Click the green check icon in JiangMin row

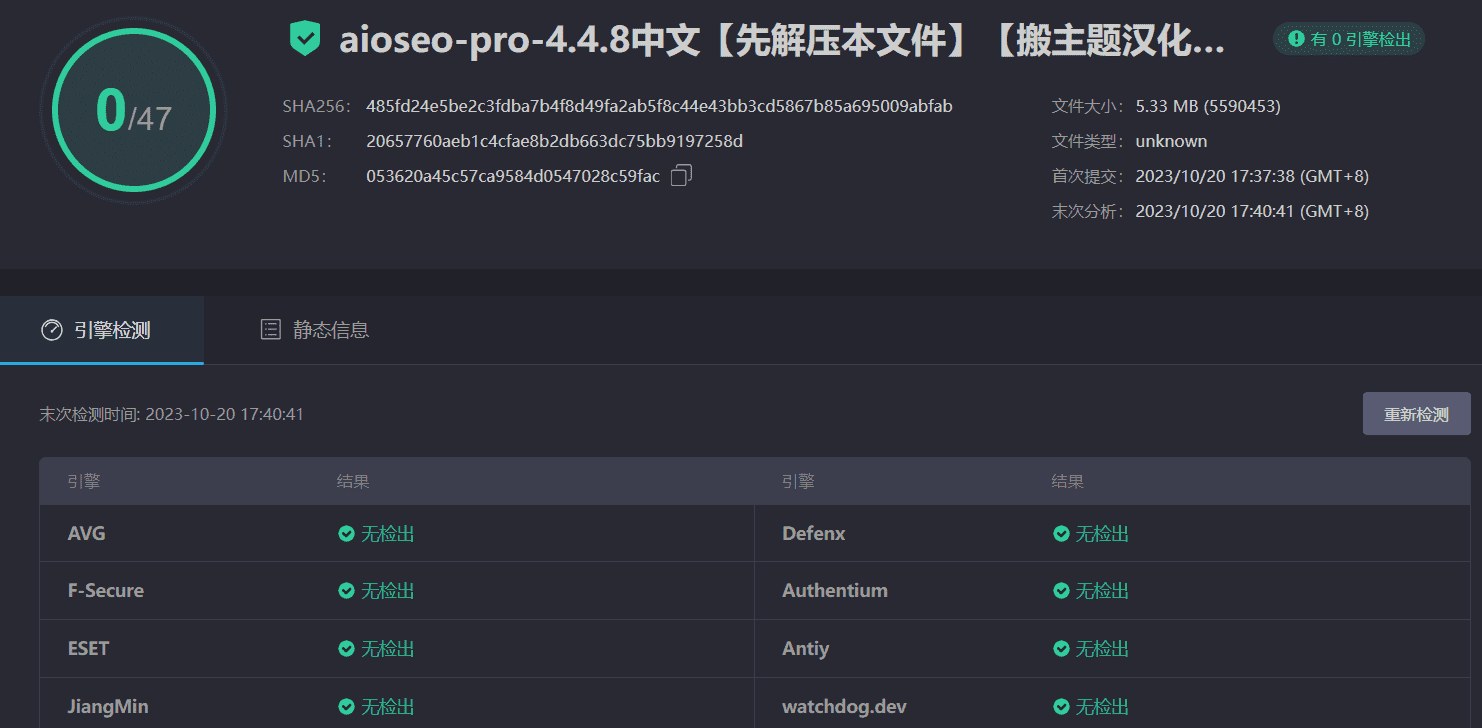click(x=346, y=707)
